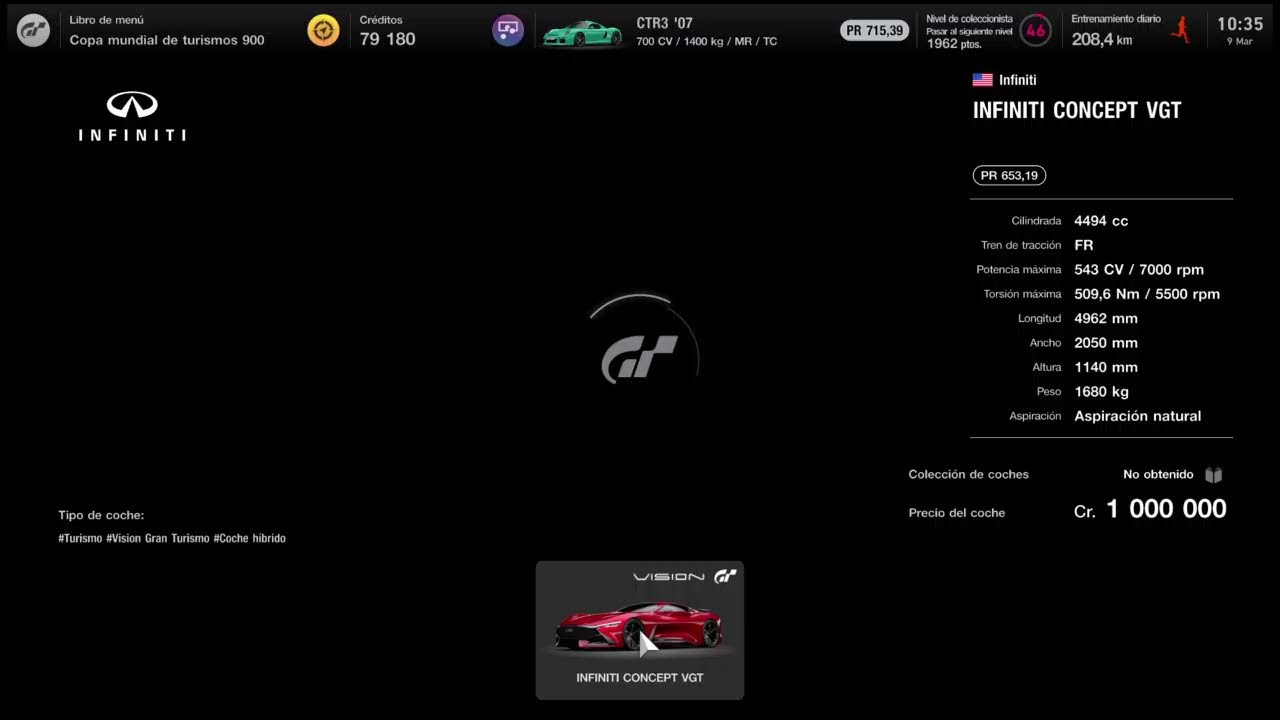Click the 'Infiniti' manufacturer name beside flag

pos(1018,80)
